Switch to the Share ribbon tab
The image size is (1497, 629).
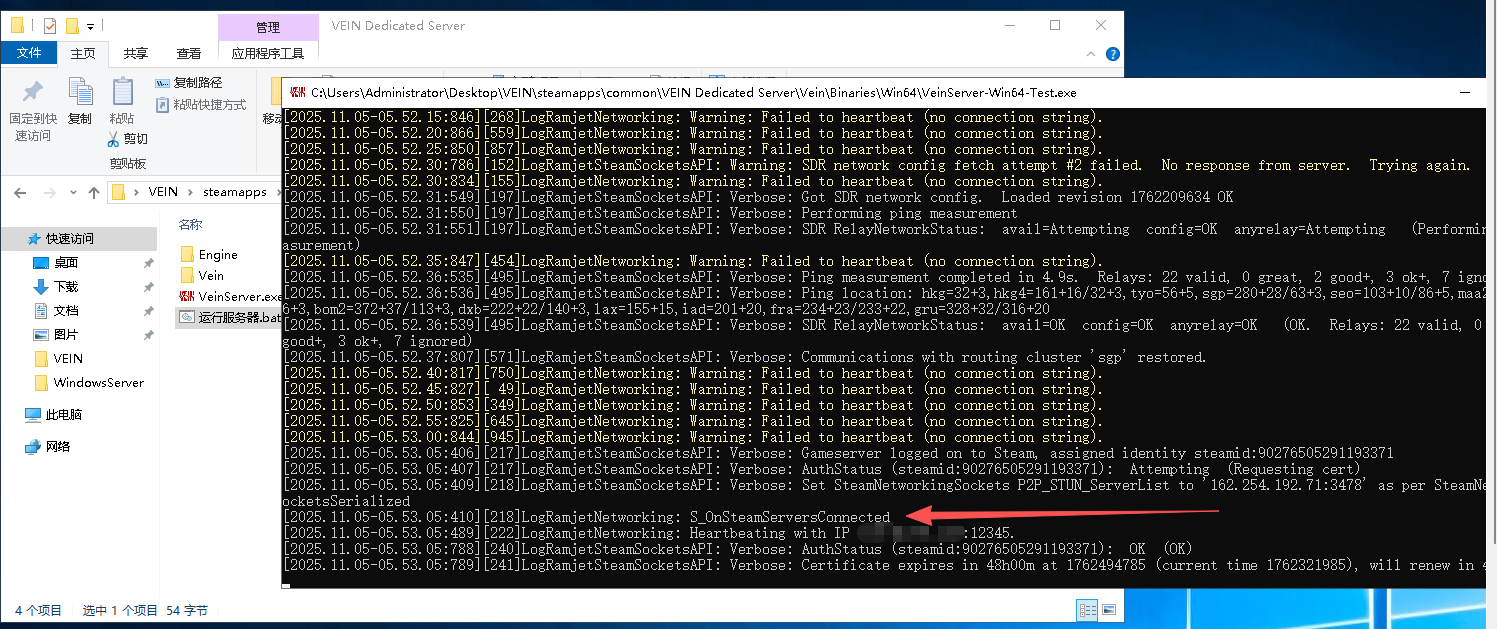click(135, 53)
